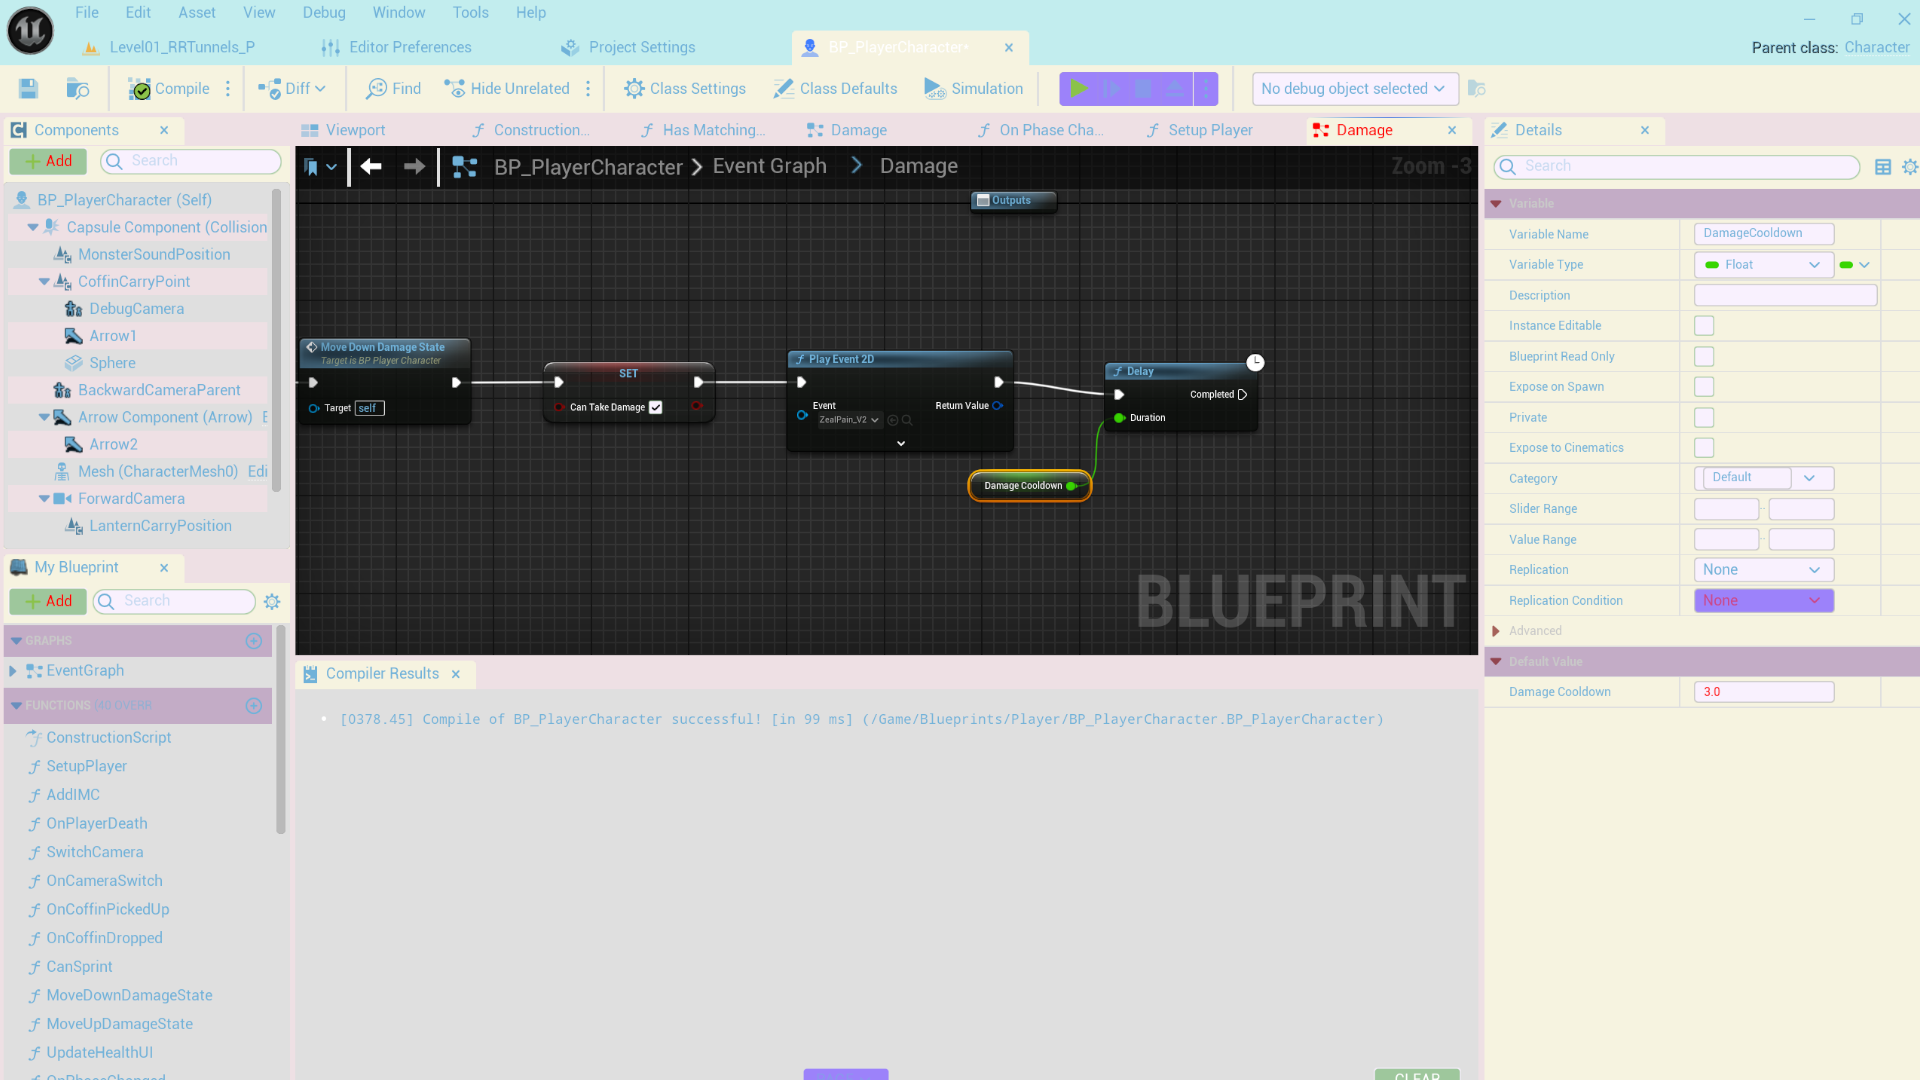Image resolution: width=1920 pixels, height=1080 pixels.
Task: Start Simulation mode
Action: tap(973, 89)
